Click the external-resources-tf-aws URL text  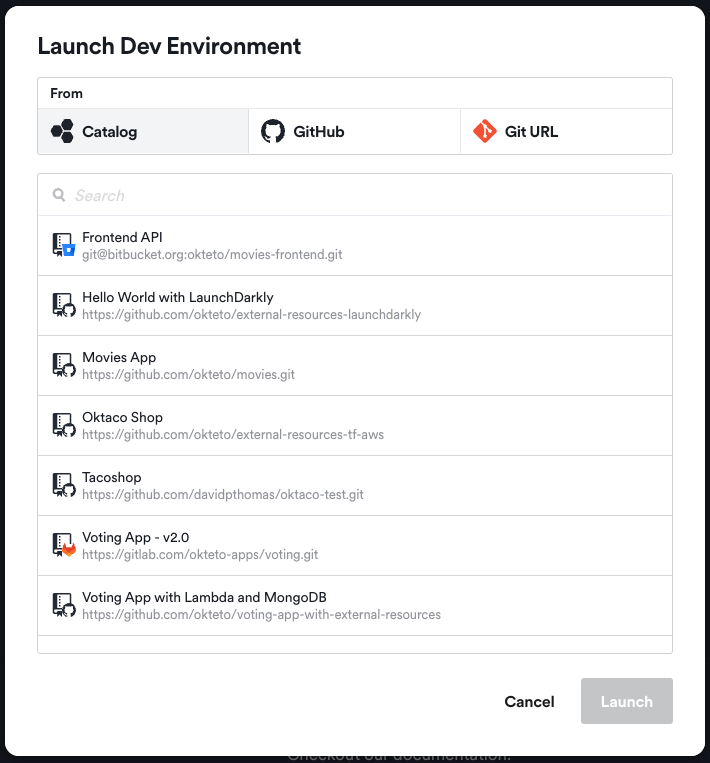233,435
